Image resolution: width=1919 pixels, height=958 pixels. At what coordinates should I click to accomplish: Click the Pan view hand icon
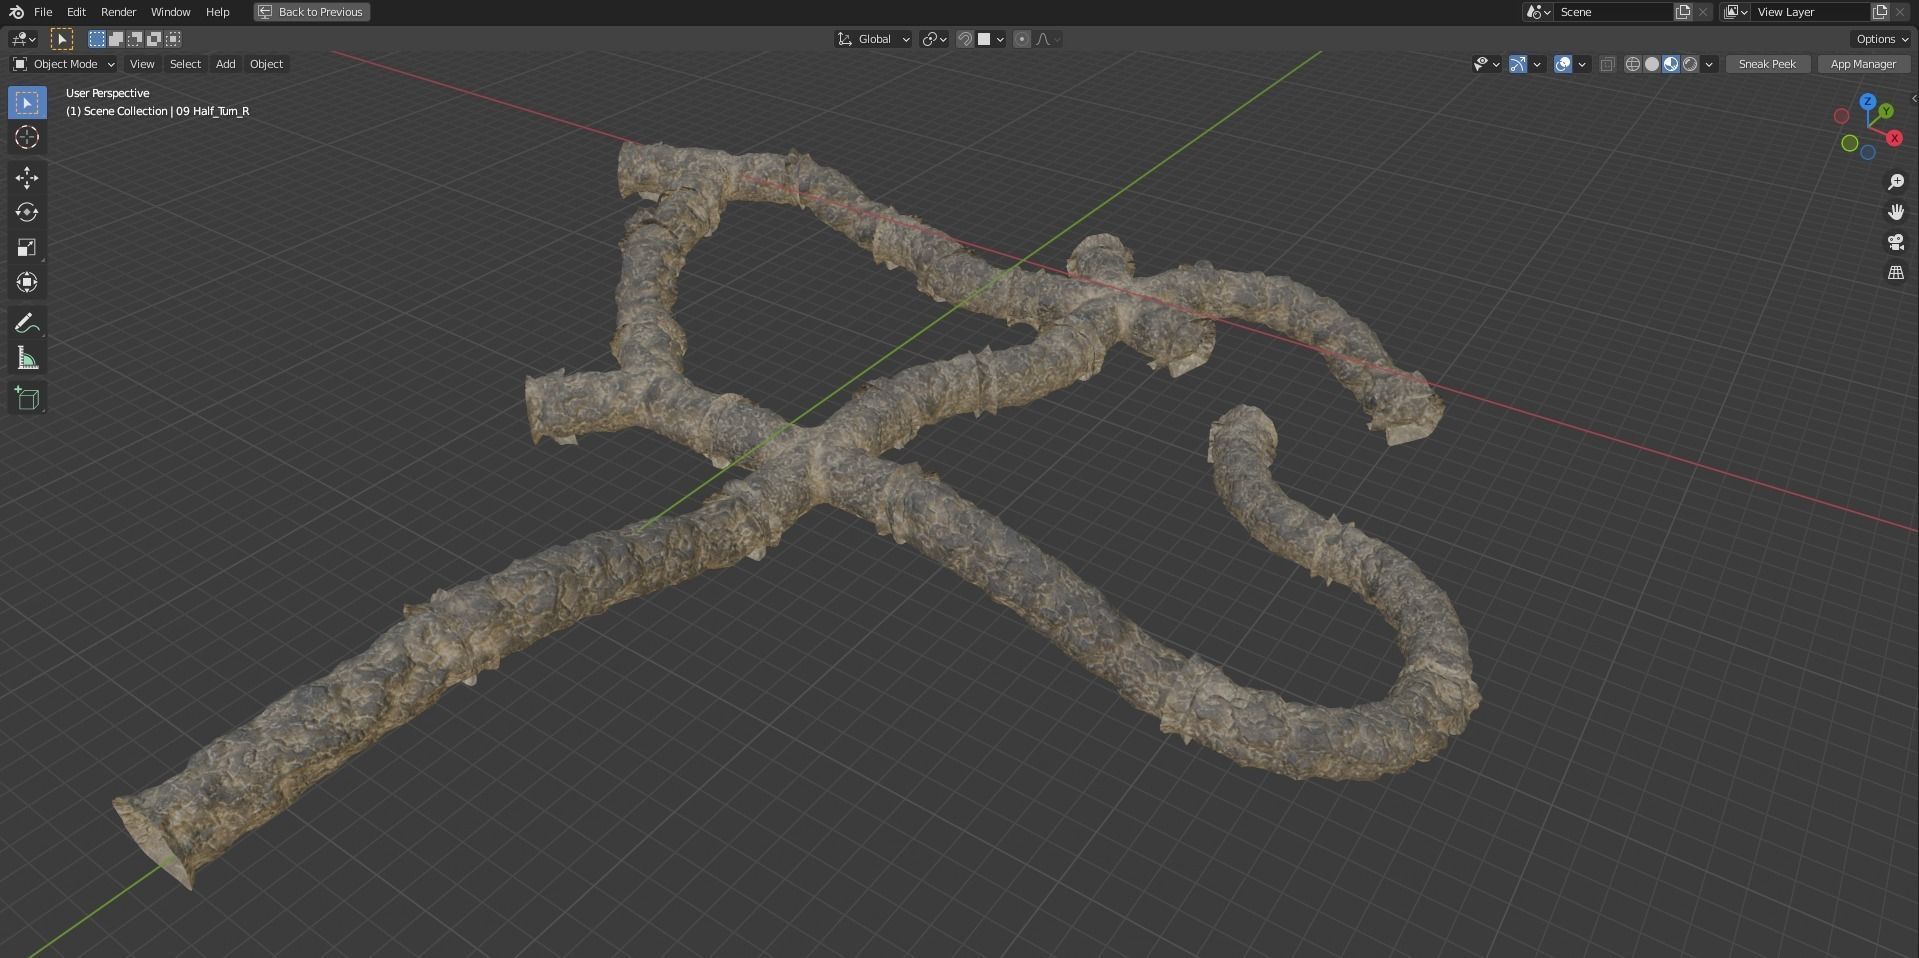(x=1895, y=212)
